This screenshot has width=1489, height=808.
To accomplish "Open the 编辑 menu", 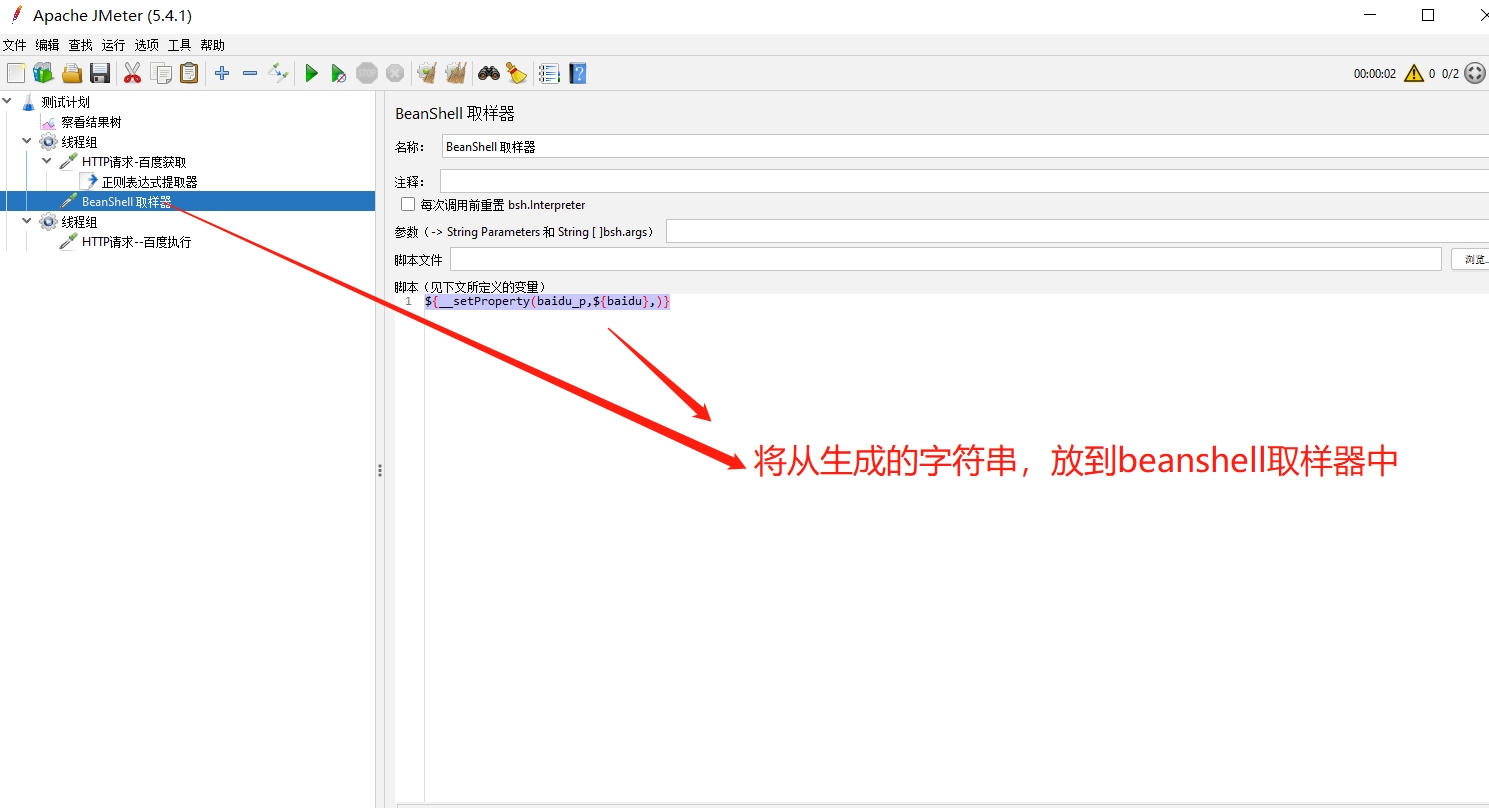I will tap(47, 45).
